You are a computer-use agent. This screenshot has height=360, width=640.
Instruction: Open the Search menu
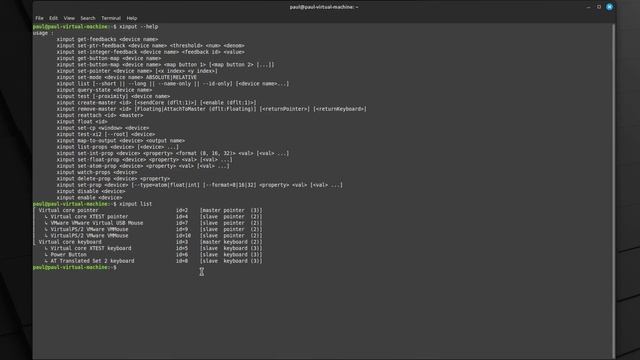point(87,18)
